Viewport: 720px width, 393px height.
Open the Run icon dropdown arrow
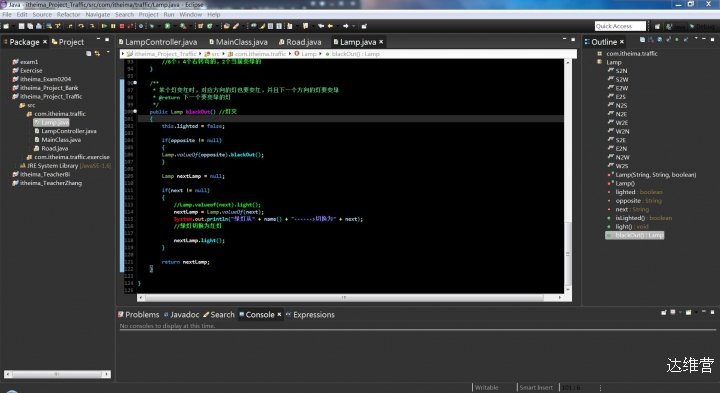point(174,26)
